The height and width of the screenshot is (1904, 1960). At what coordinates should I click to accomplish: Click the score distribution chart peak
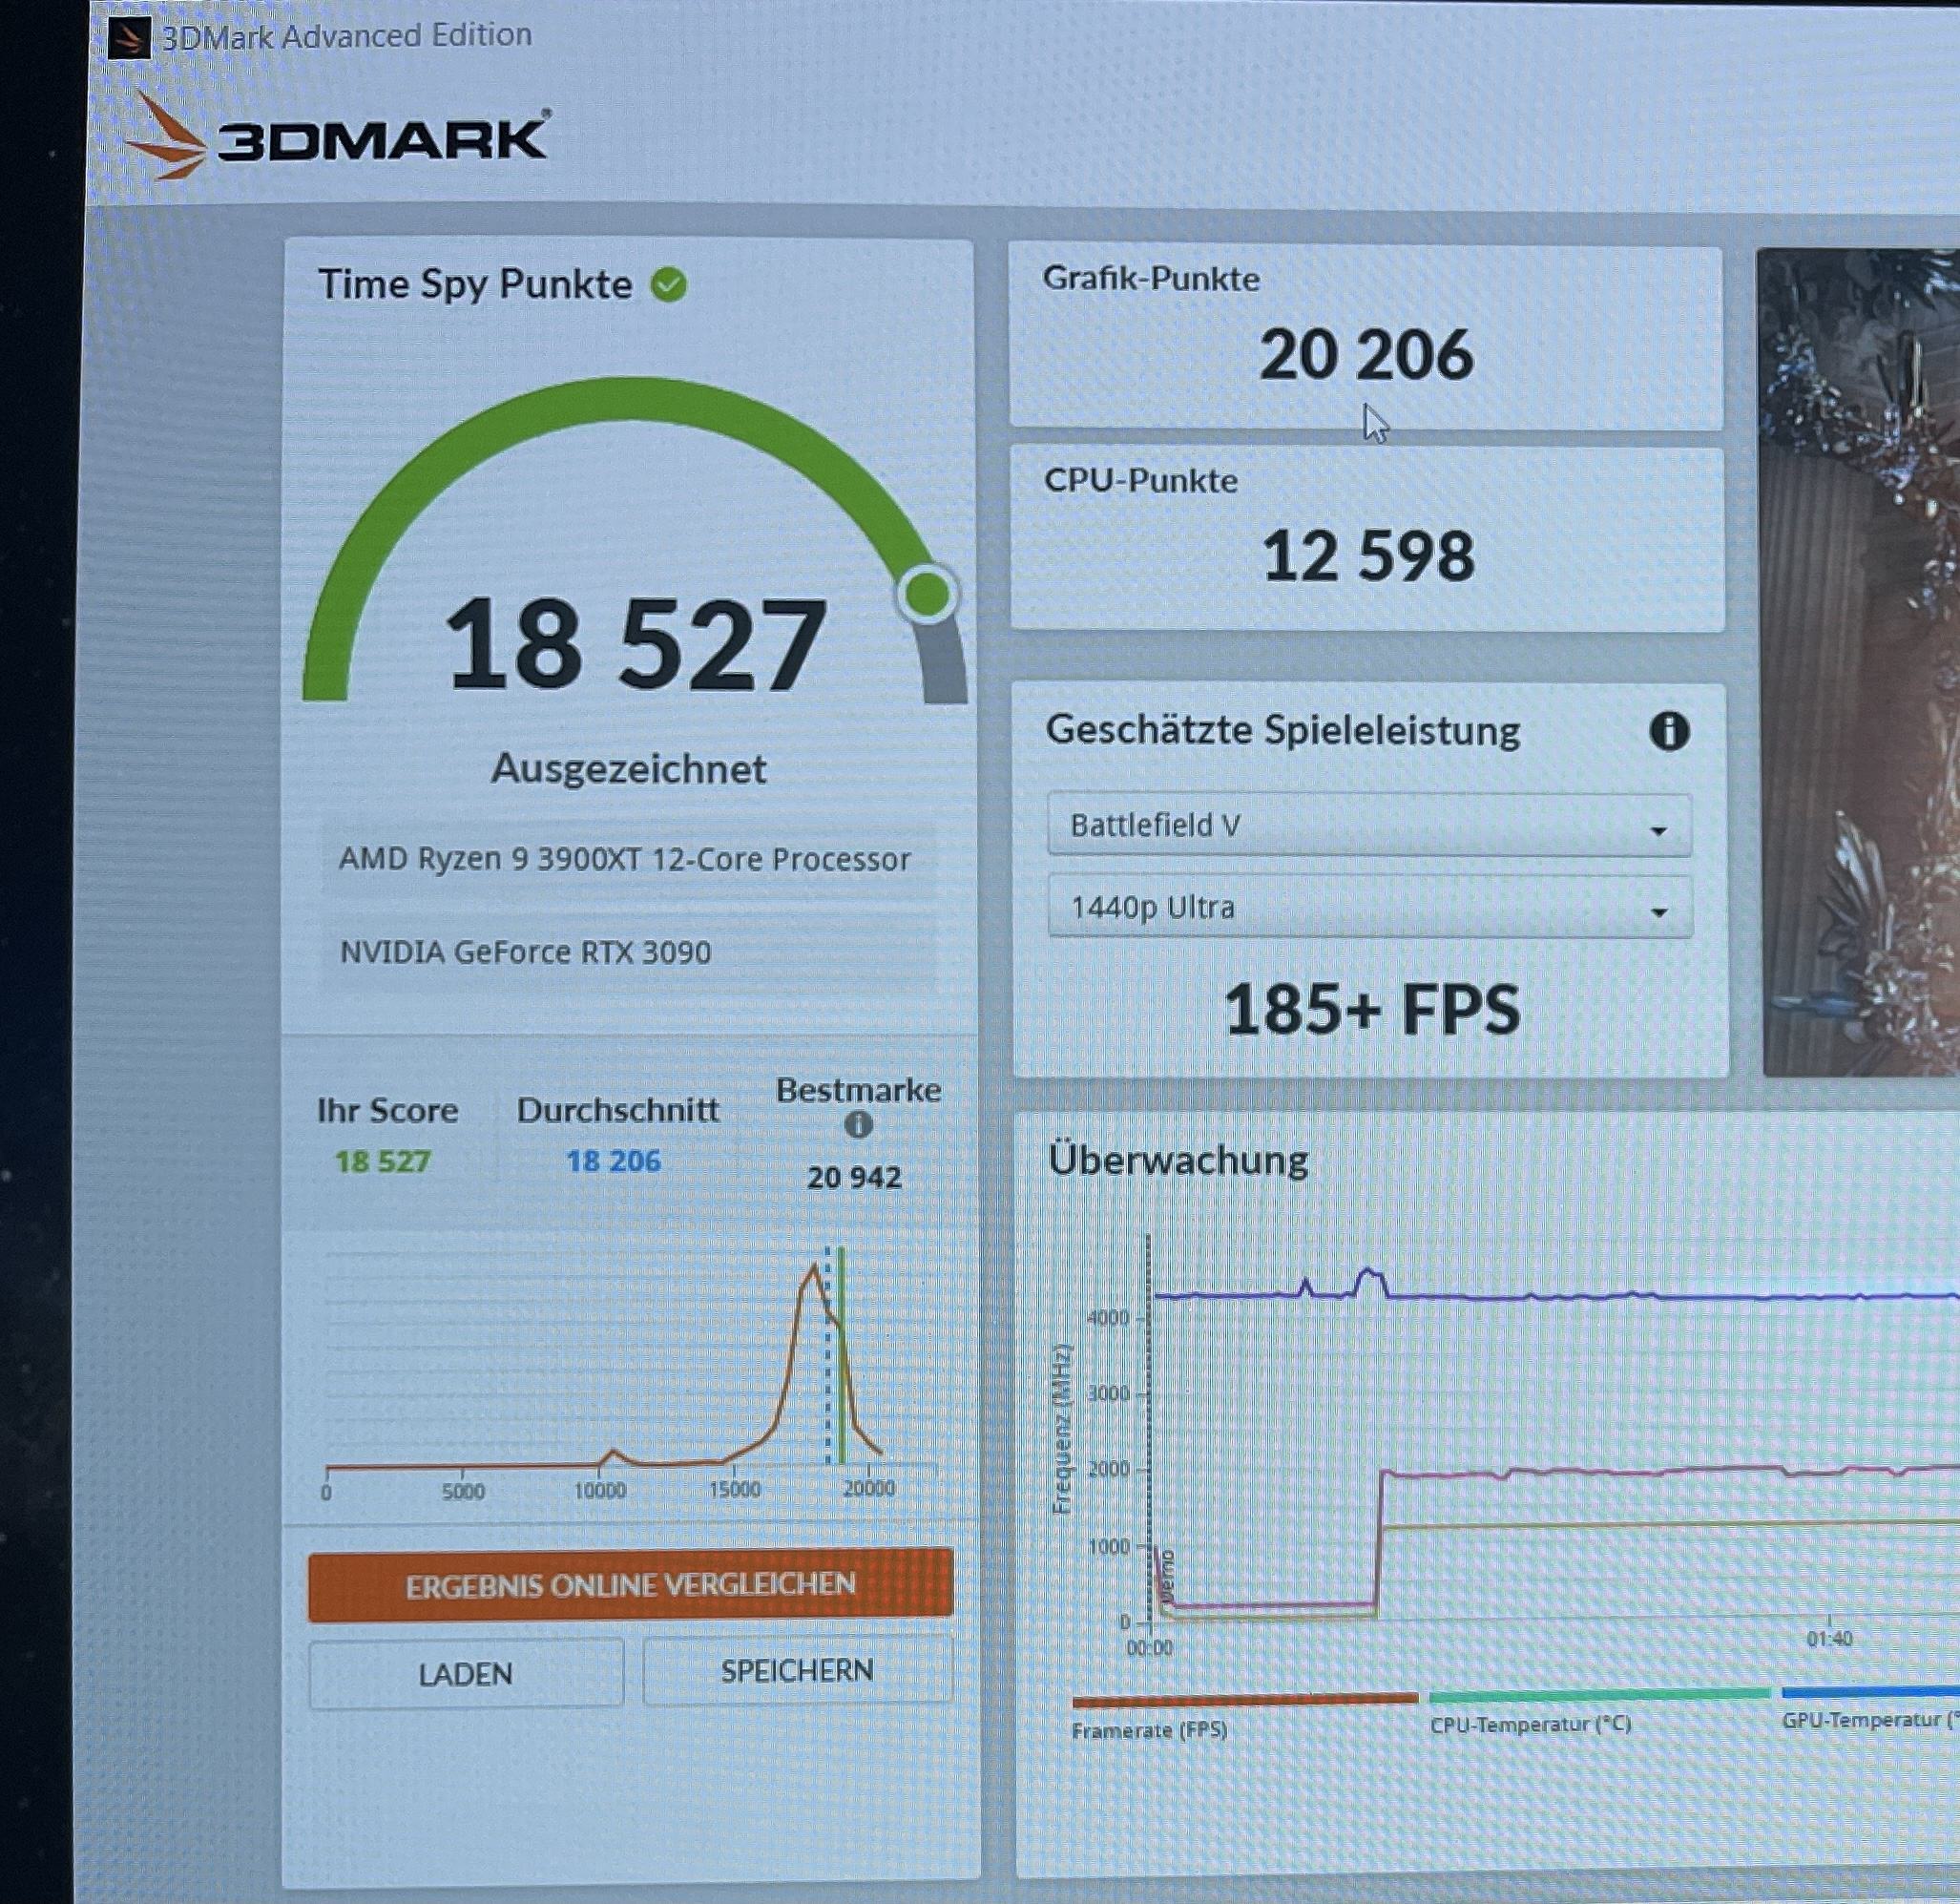(x=815, y=1268)
